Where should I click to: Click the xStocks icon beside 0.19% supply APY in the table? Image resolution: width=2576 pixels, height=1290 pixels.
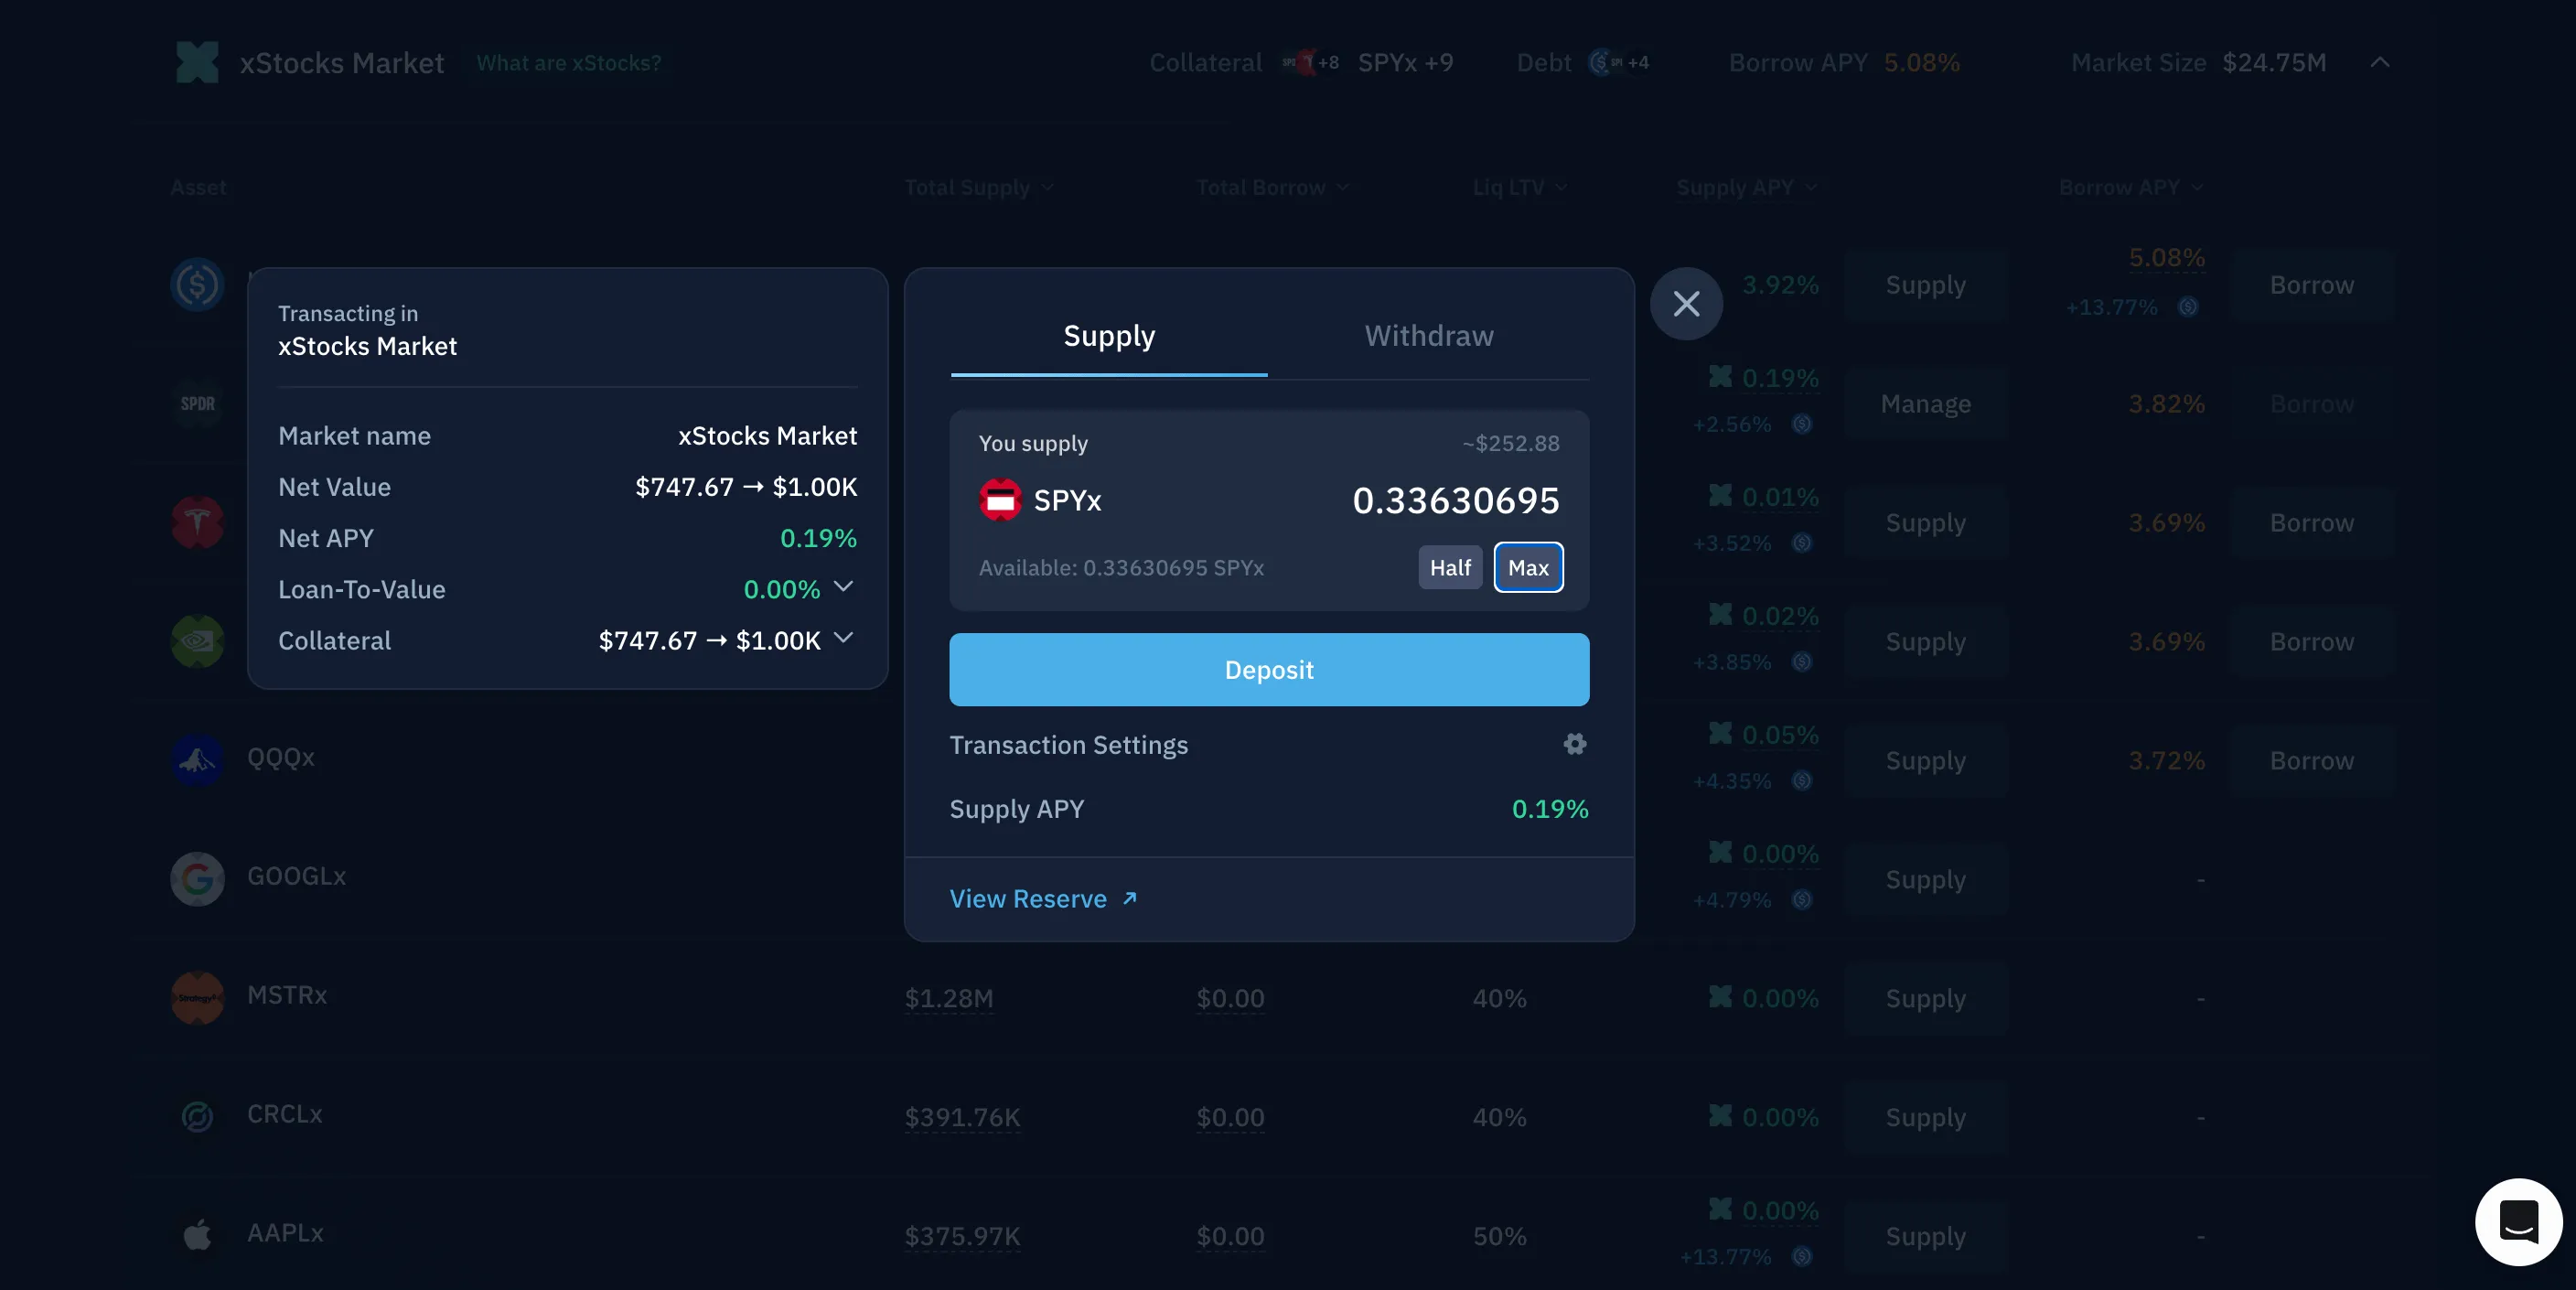coord(1720,376)
